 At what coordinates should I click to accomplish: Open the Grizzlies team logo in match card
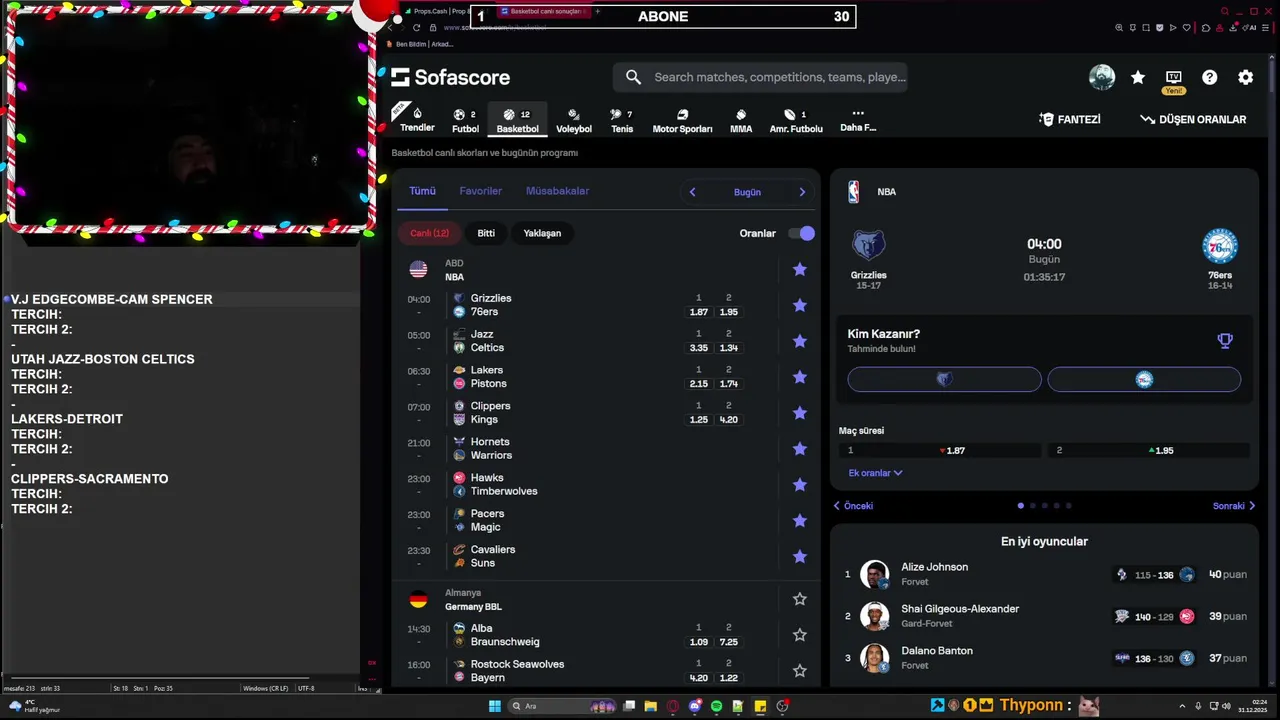coord(869,246)
